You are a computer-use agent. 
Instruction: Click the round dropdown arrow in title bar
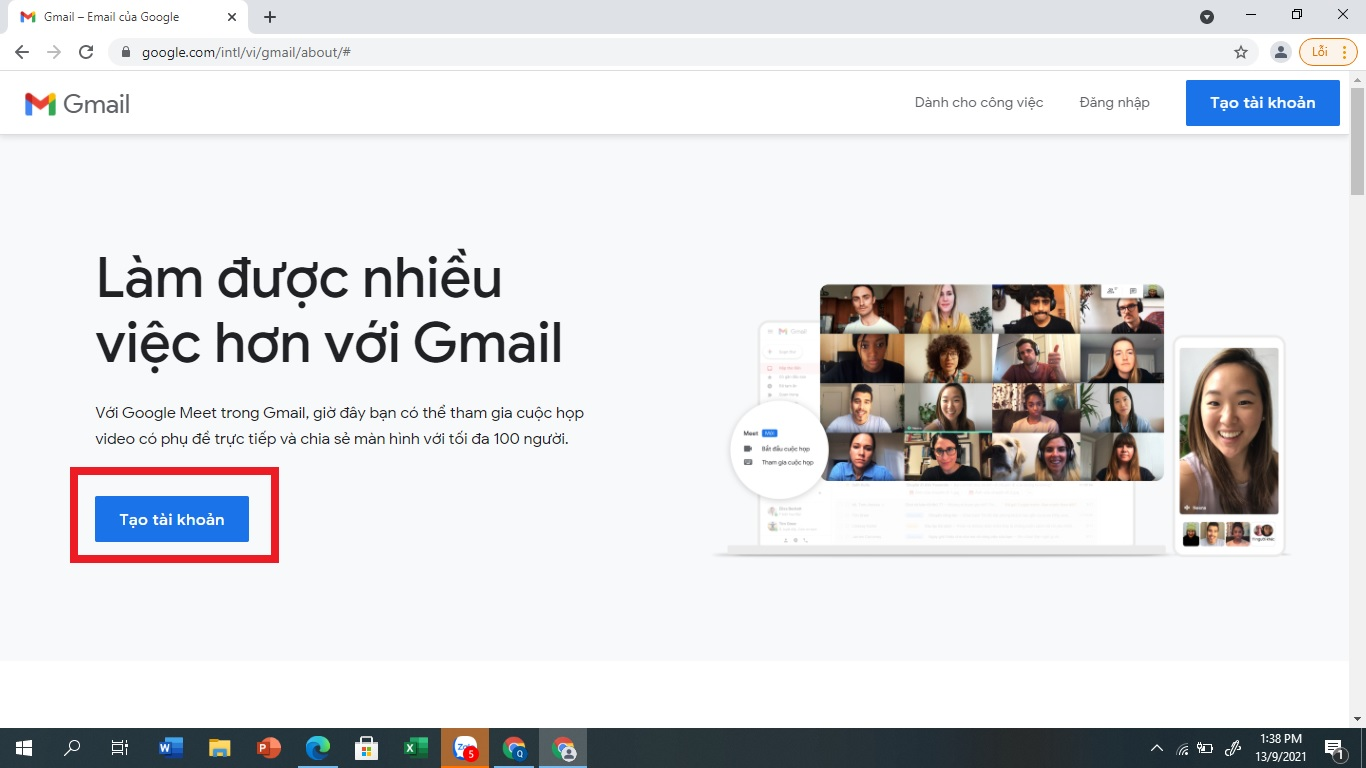pos(1207,17)
